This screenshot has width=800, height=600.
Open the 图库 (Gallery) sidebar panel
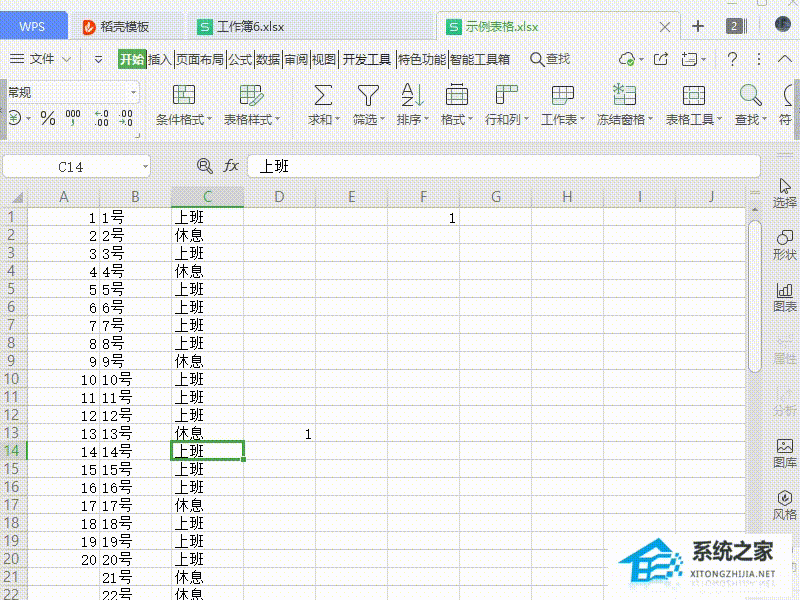pos(785,453)
